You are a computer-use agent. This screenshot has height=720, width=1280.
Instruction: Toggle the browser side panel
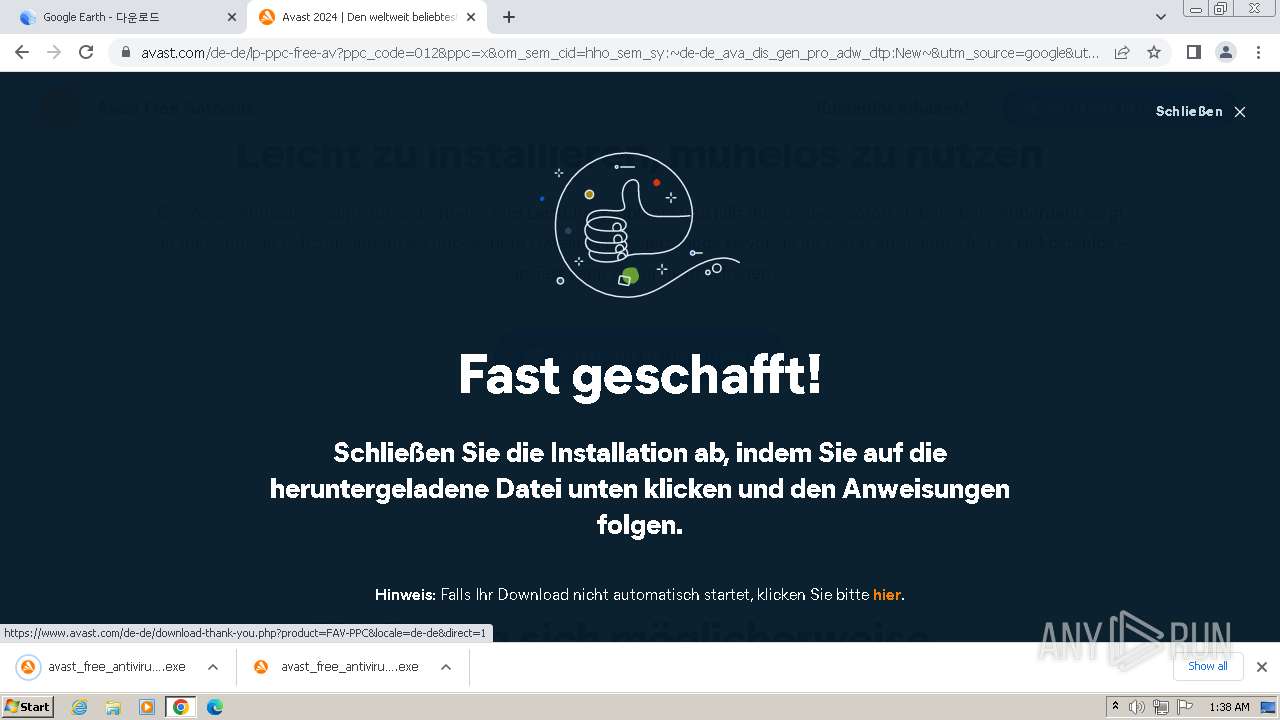1193,52
